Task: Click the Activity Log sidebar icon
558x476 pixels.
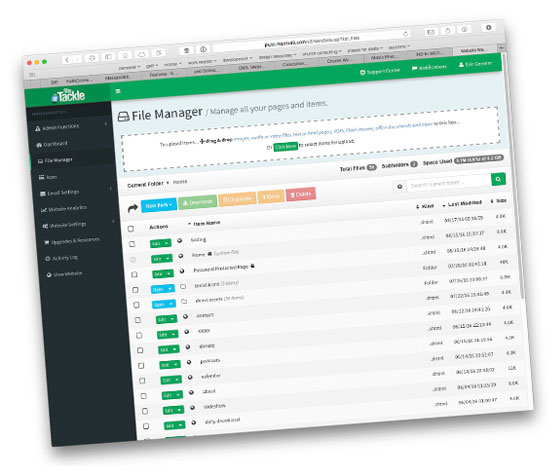Action: click(48, 259)
